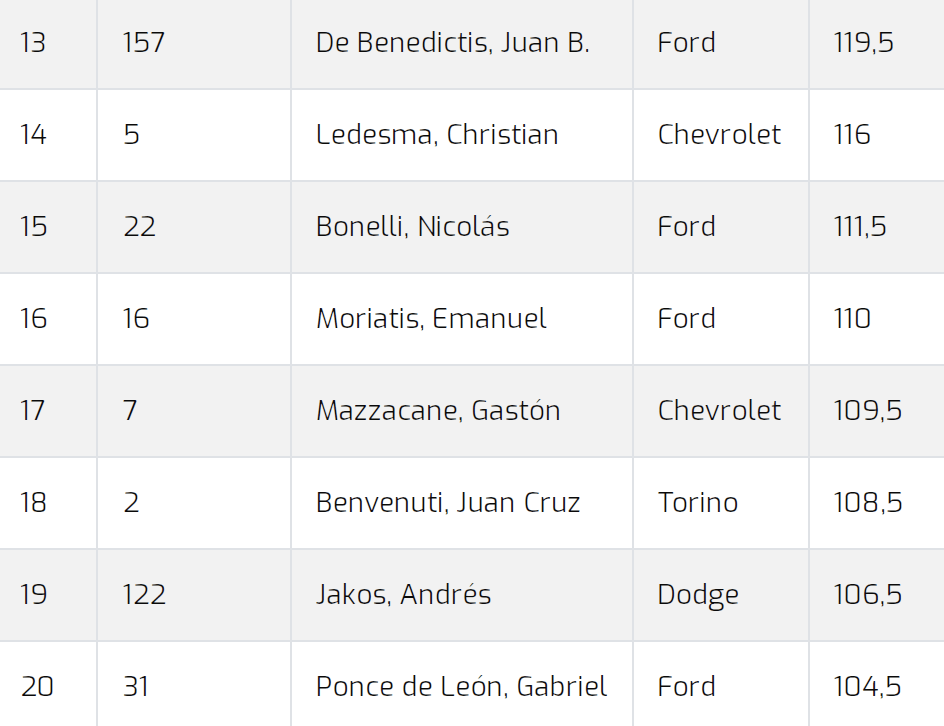Click the points value 109,5

(868, 411)
